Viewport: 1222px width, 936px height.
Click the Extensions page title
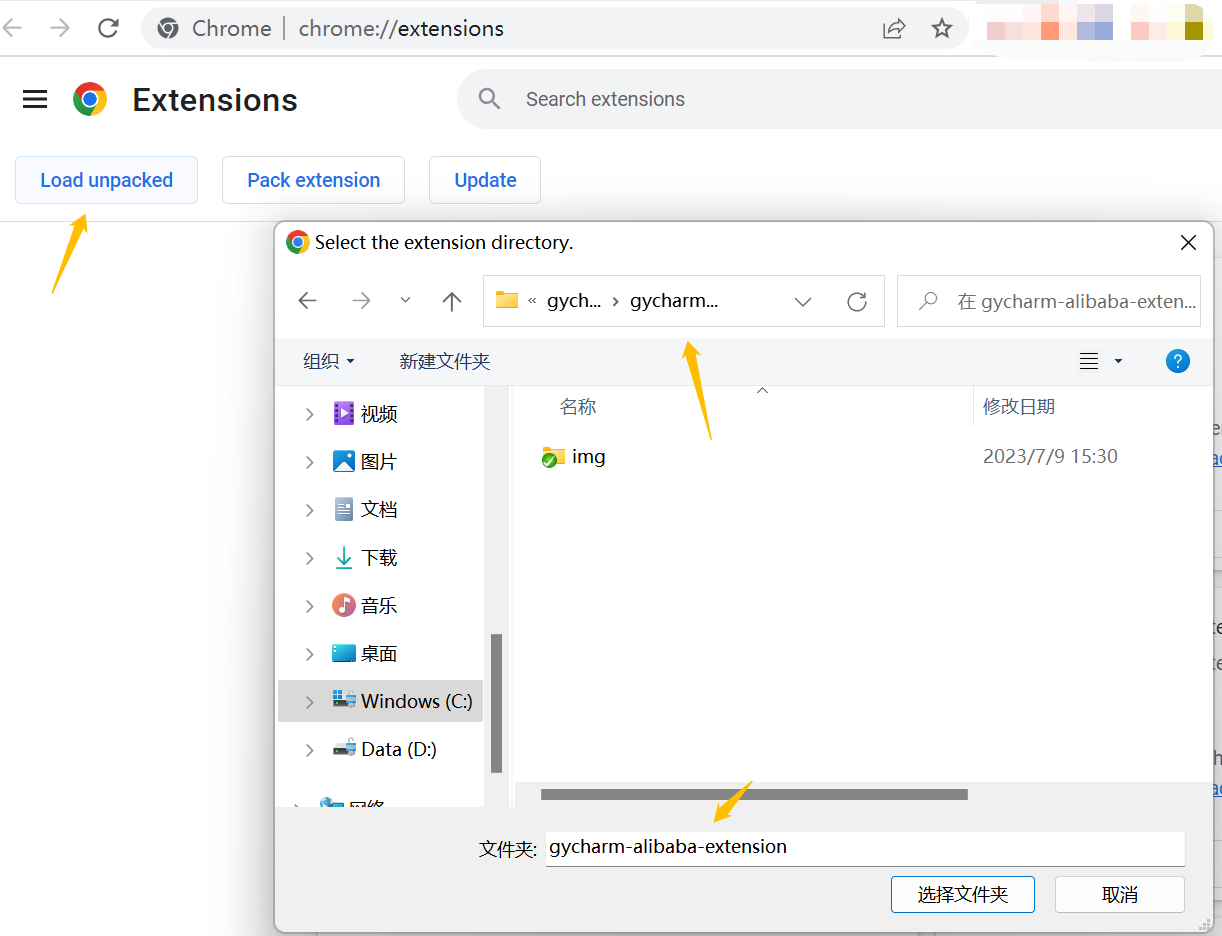pyautogui.click(x=215, y=100)
